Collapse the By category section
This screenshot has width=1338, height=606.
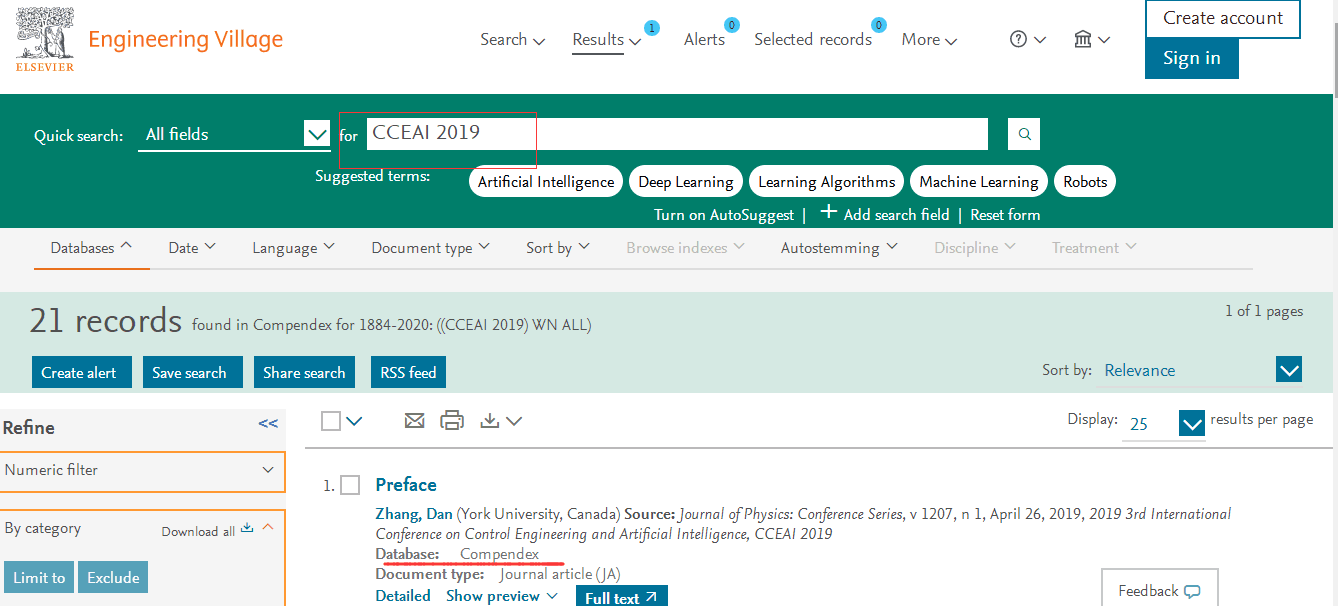tap(268, 527)
